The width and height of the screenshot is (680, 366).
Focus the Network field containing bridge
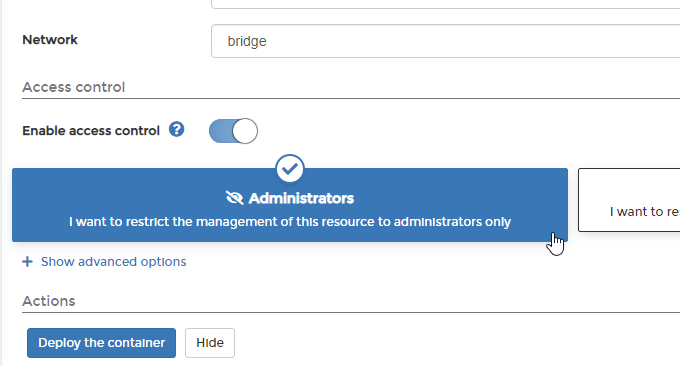click(x=445, y=41)
